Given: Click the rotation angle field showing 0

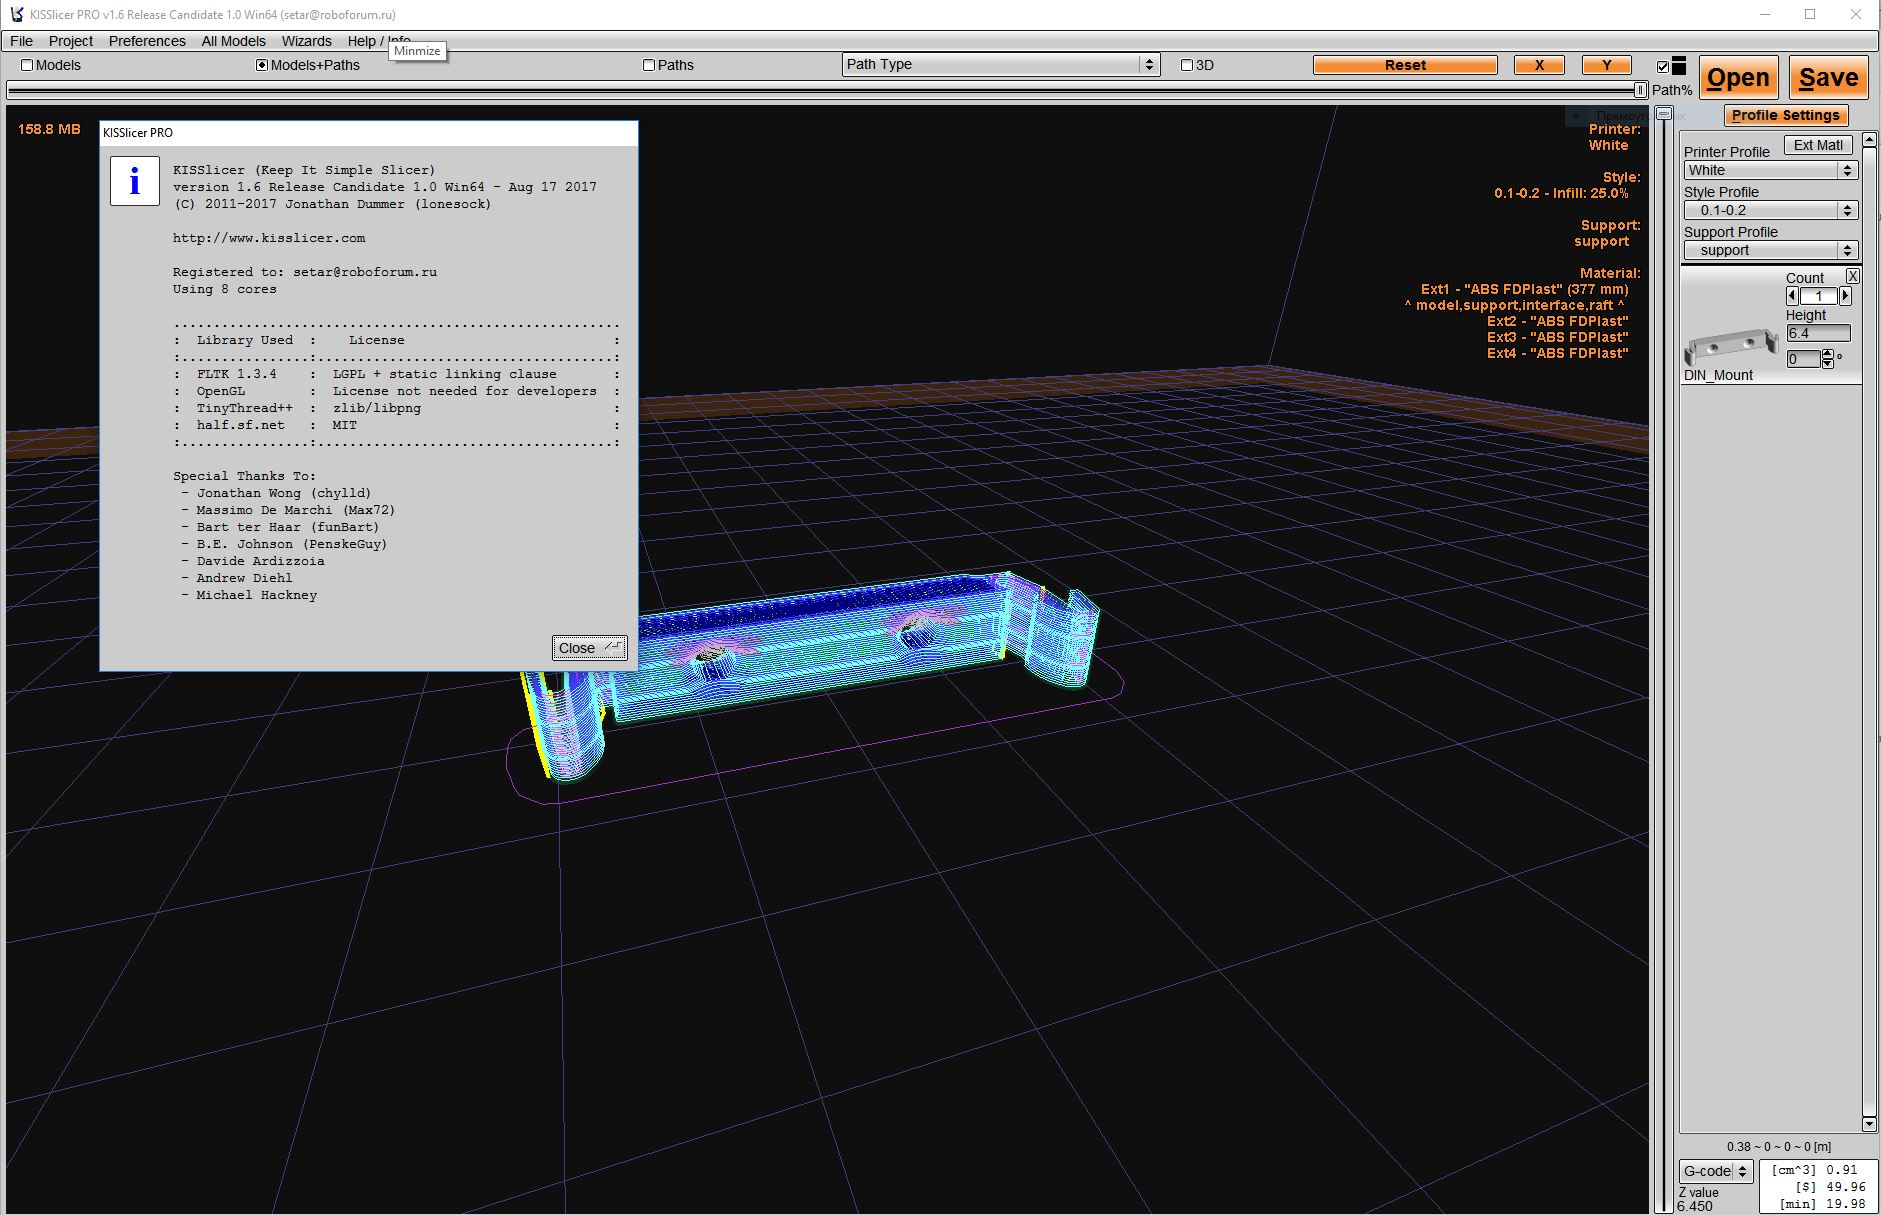Looking at the screenshot, I should pos(1803,359).
